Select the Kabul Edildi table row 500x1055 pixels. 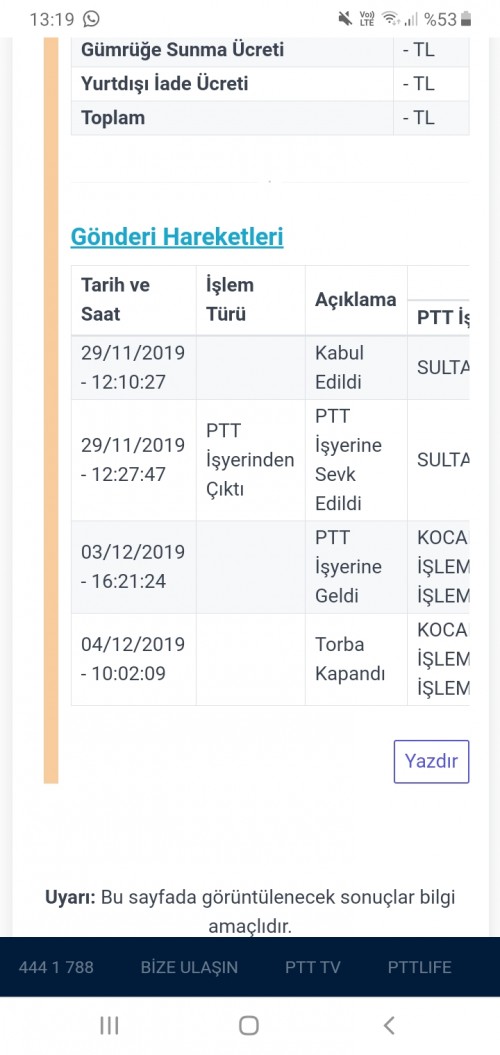pyautogui.click(x=270, y=367)
